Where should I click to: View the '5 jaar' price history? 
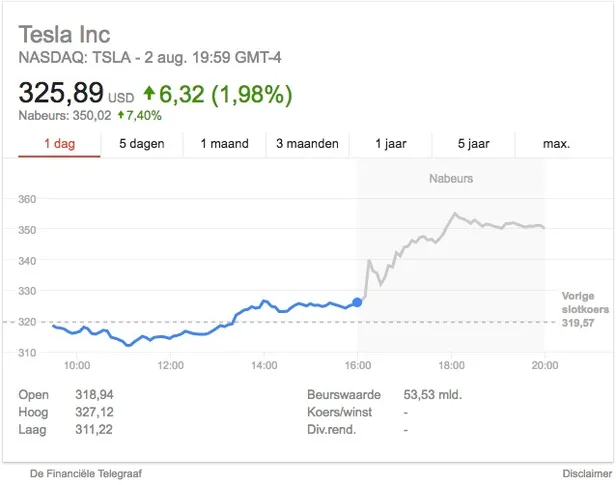(474, 144)
